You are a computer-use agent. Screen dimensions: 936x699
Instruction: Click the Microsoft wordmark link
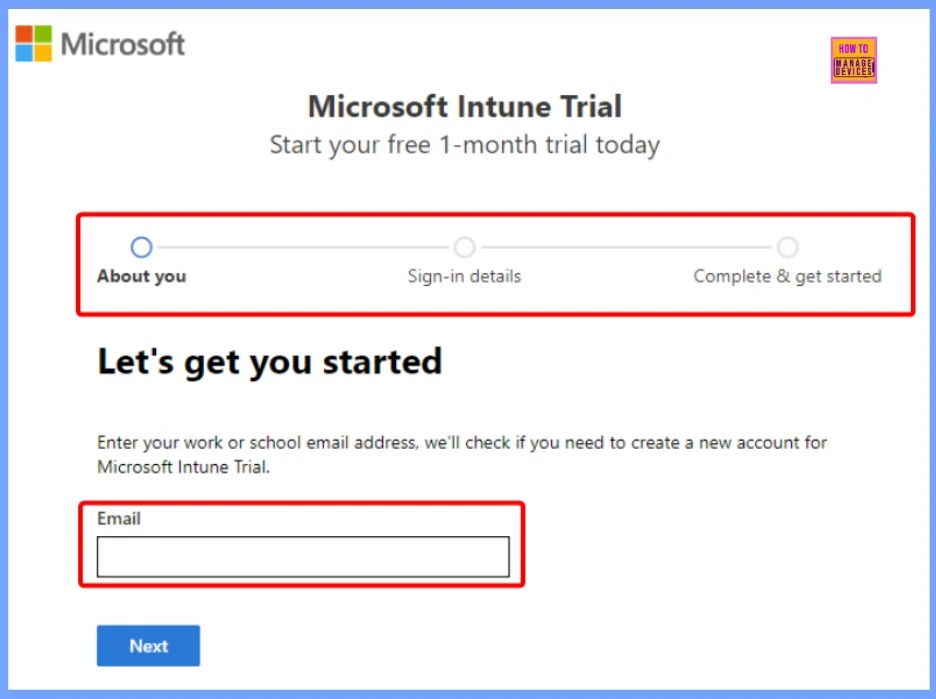[x=122, y=44]
